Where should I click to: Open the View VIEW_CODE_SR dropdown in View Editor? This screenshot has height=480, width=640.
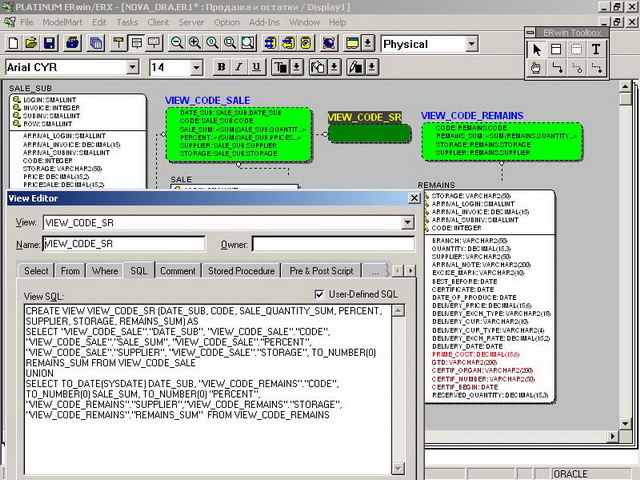[407, 222]
